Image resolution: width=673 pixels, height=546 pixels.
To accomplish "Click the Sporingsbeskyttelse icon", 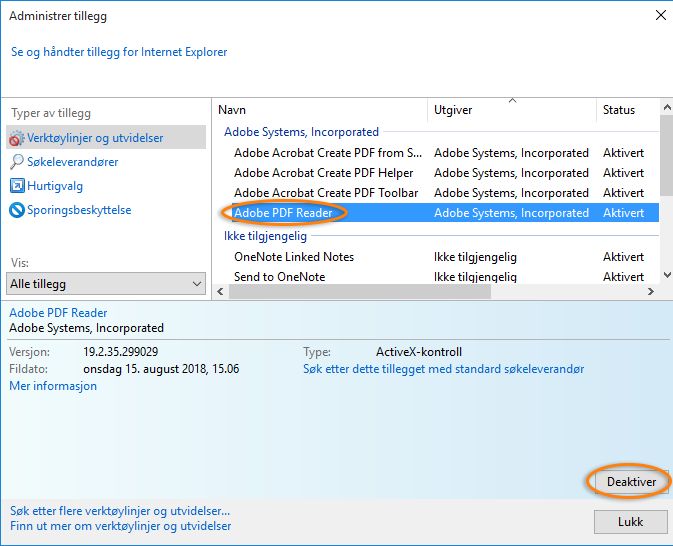I will [x=17, y=210].
